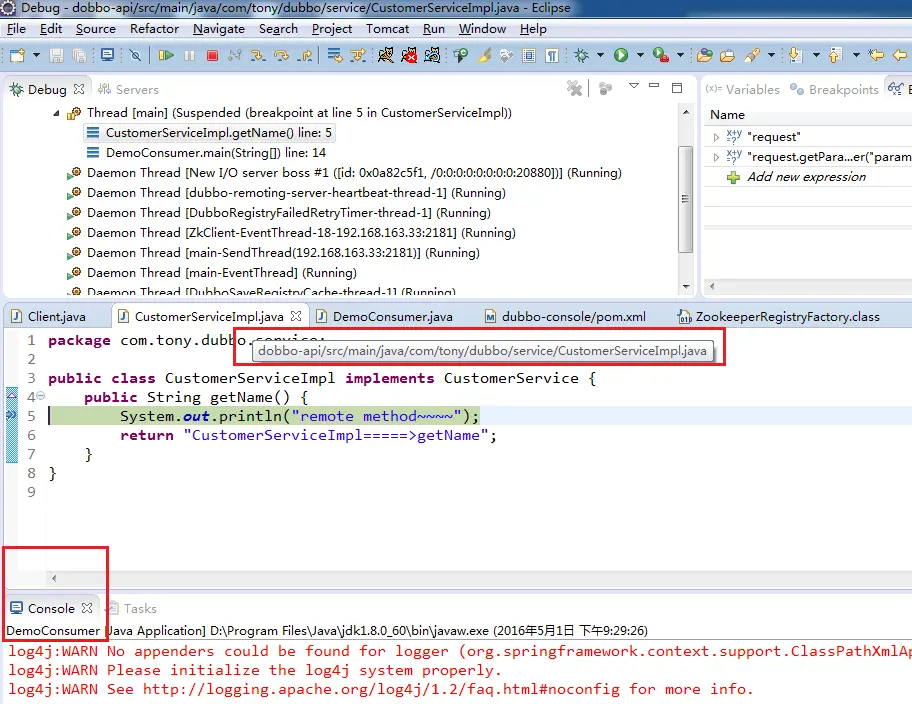Click the Search flashlight icon
The height and width of the screenshot is (704, 912).
752,55
